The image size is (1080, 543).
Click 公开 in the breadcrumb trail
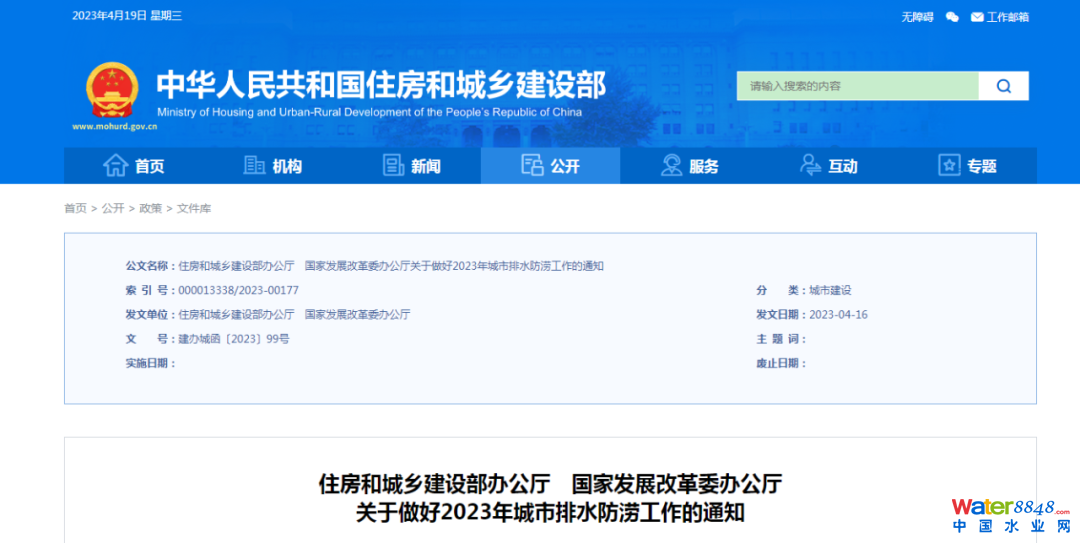(113, 208)
